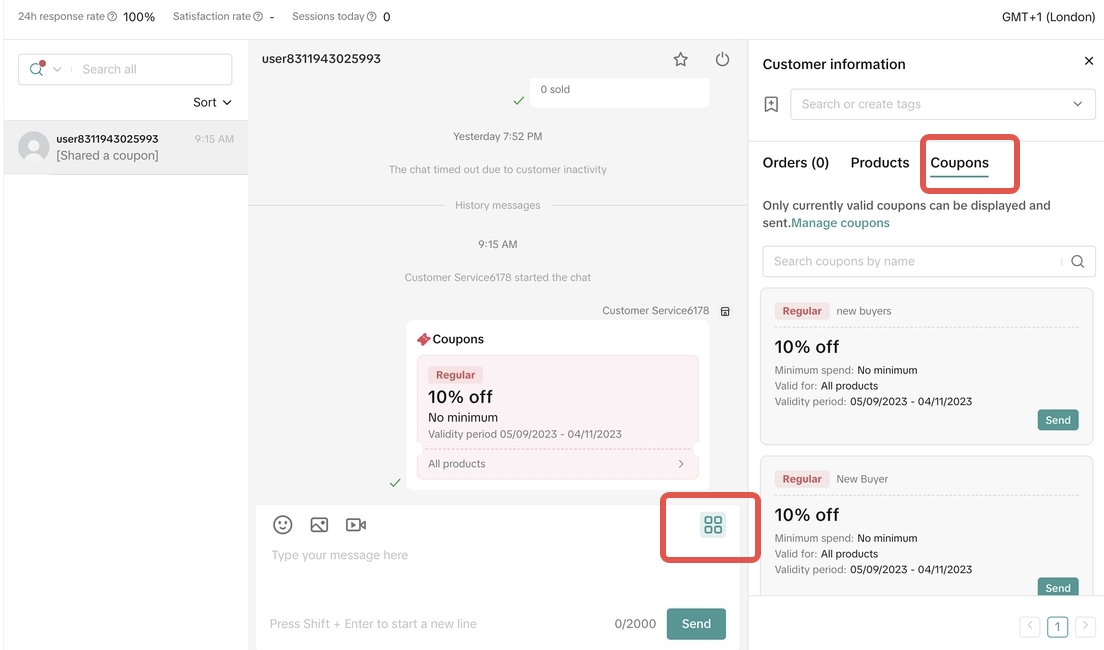Viewport: 1104px width, 650px height.
Task: Click the image attachment icon
Action: [319, 525]
